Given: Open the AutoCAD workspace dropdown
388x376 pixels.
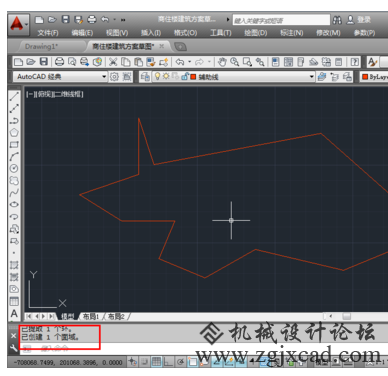Looking at the screenshot, I should (60, 77).
